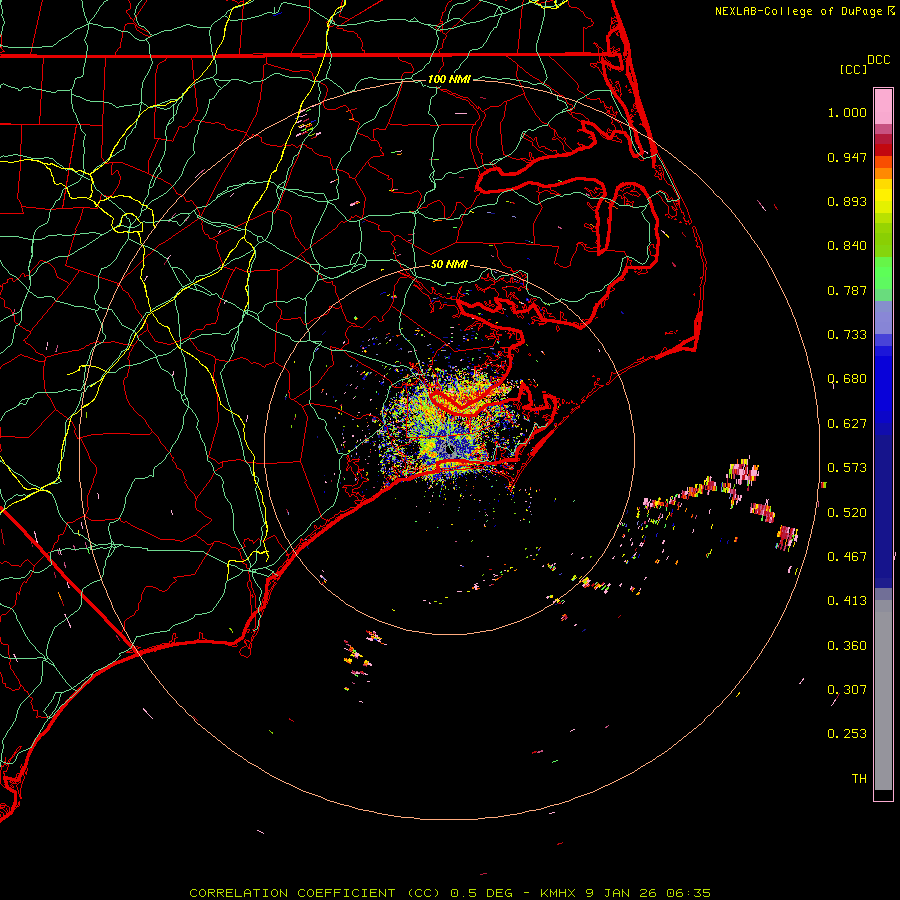Viewport: 900px width, 900px height.
Task: Click the DCC product label
Action: tap(879, 60)
